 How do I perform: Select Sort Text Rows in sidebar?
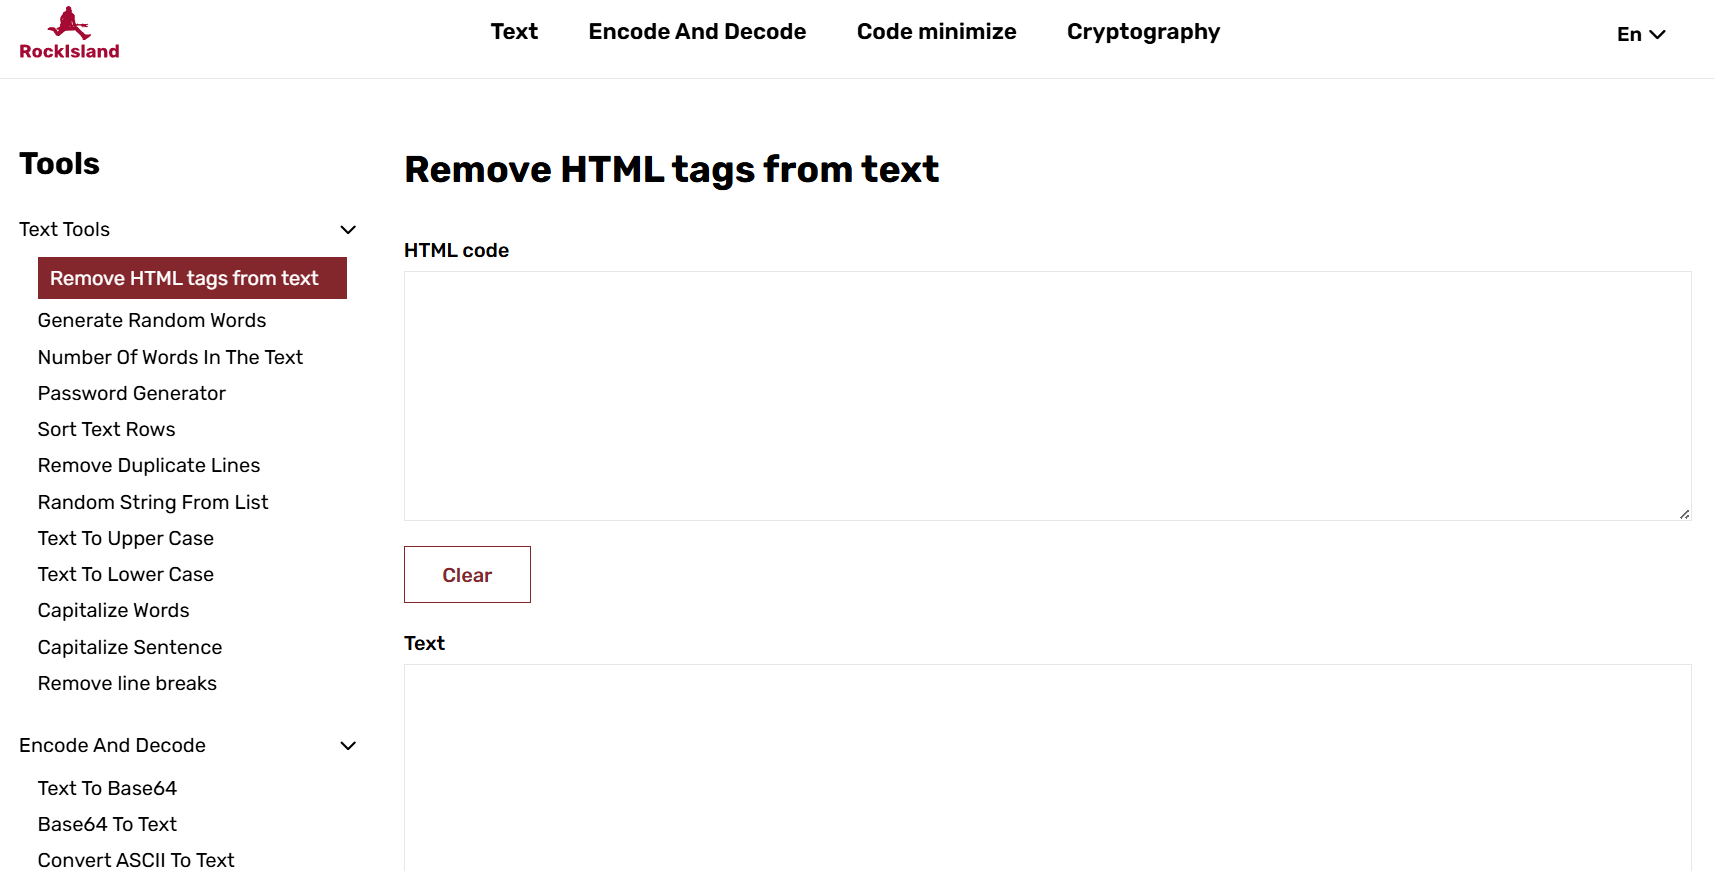click(x=107, y=429)
